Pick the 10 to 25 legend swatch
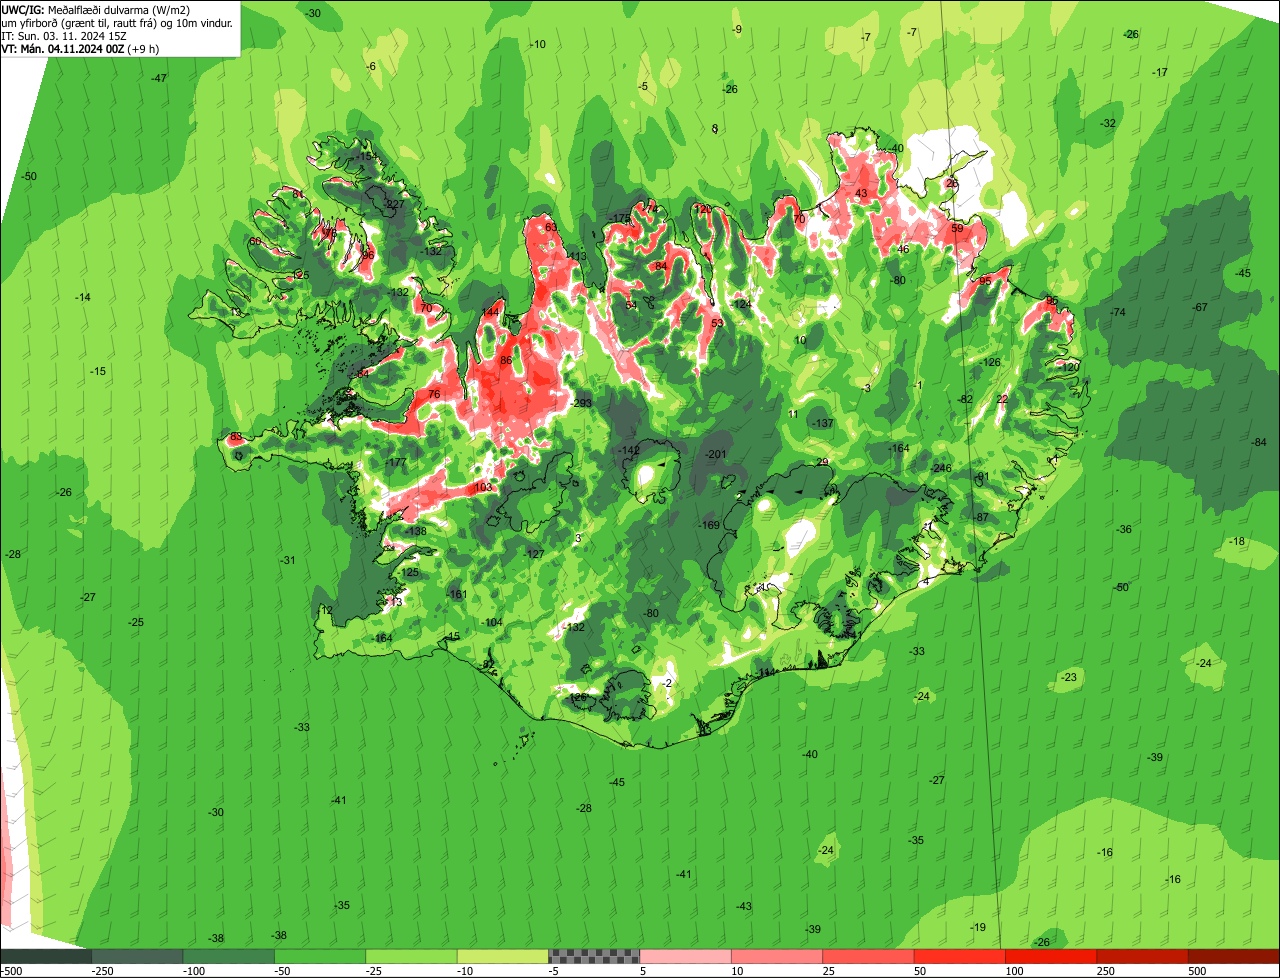 tap(777, 956)
